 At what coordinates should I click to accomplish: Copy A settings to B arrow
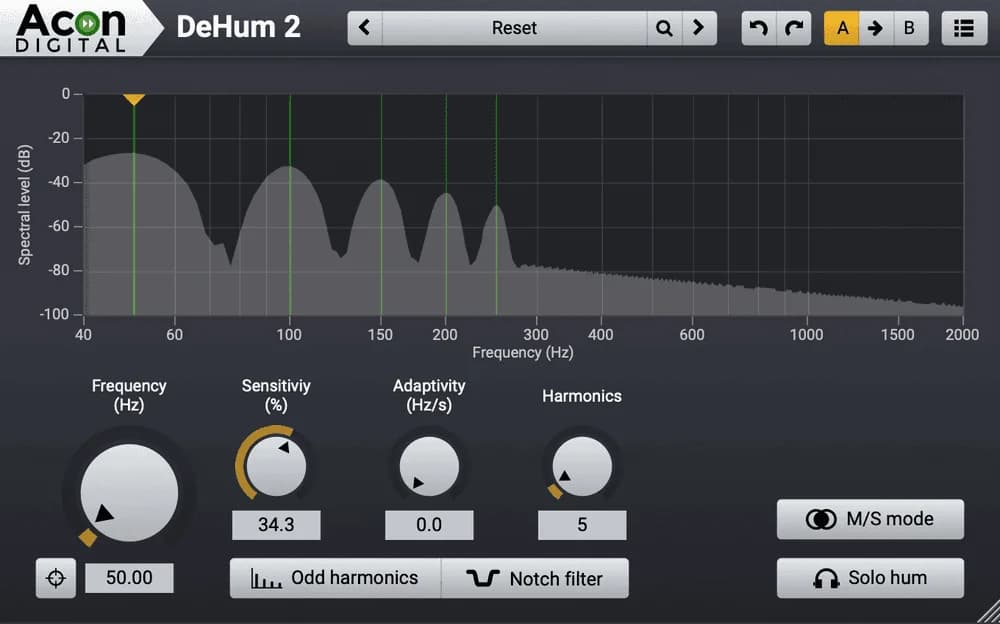click(875, 28)
